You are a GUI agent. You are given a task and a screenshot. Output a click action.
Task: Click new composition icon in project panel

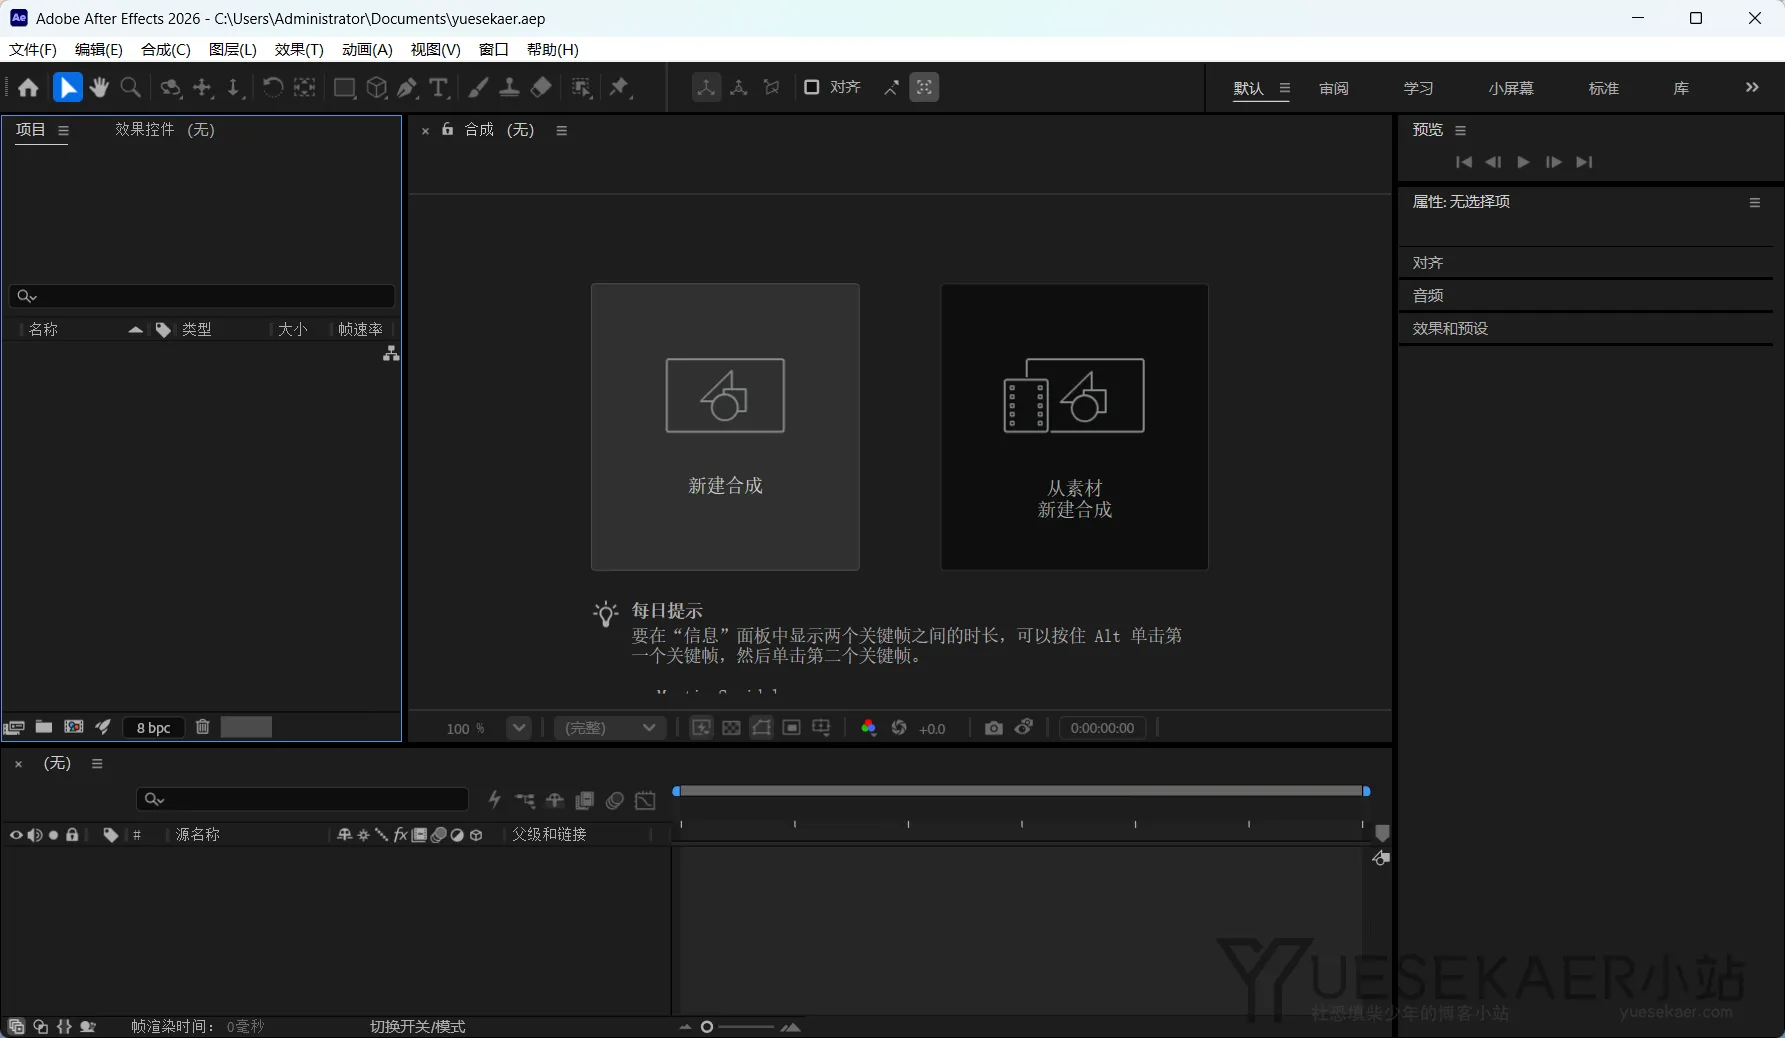tap(73, 727)
